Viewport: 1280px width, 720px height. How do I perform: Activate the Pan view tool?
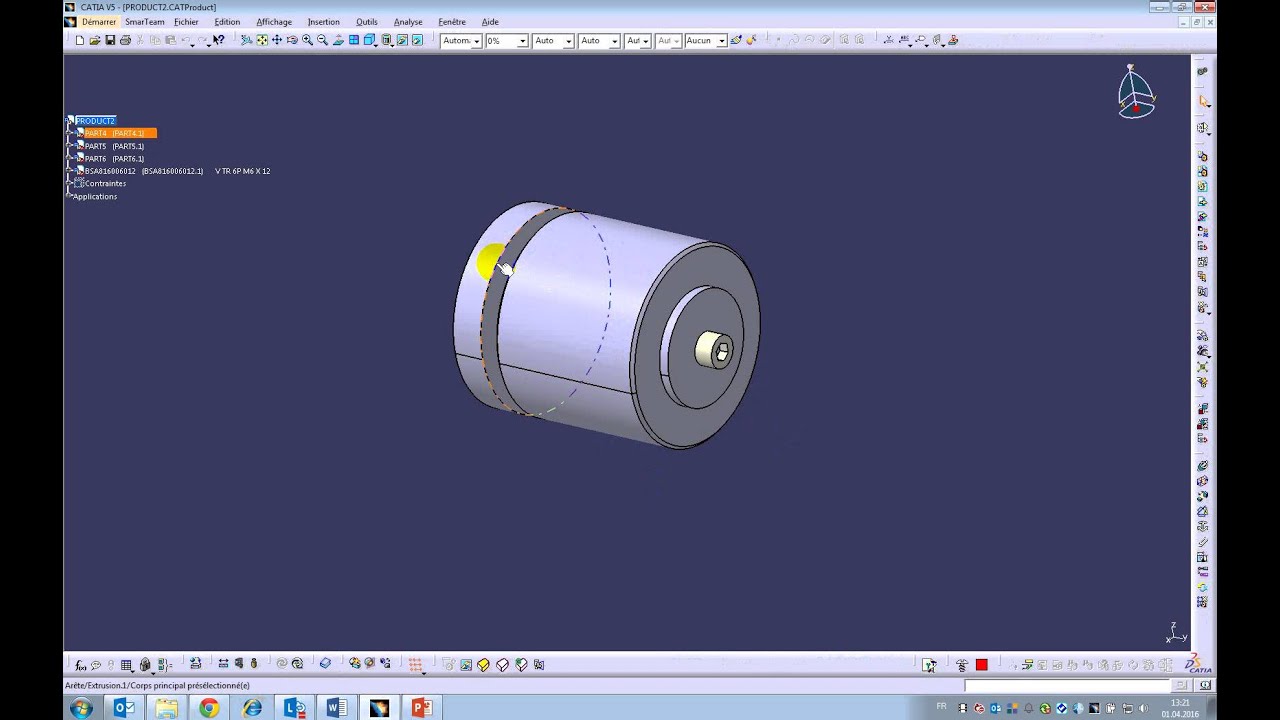277,40
